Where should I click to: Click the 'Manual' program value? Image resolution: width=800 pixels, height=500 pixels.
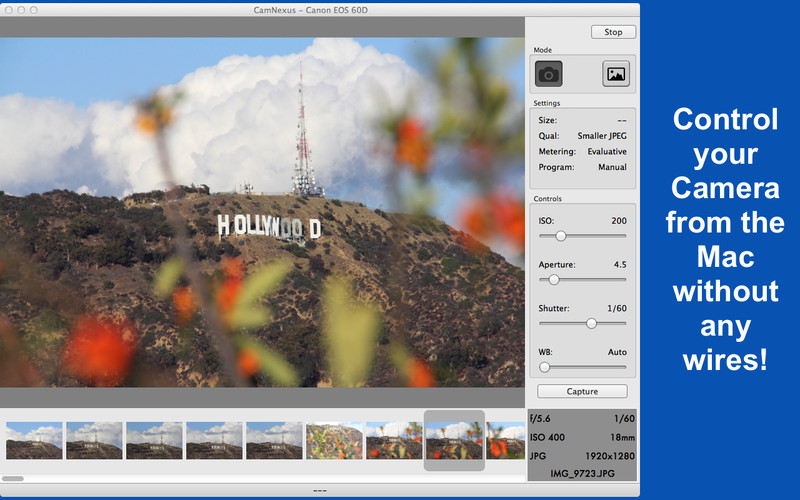[x=612, y=167]
